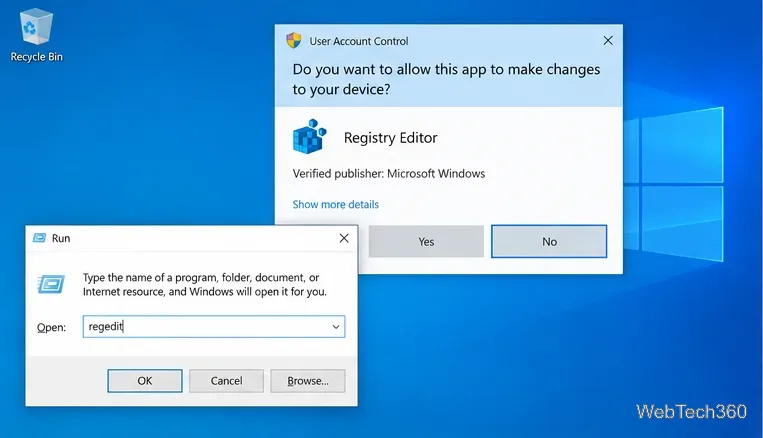Viewport: 763px width, 438px height.
Task: Open Show more details link
Action: [x=335, y=204]
